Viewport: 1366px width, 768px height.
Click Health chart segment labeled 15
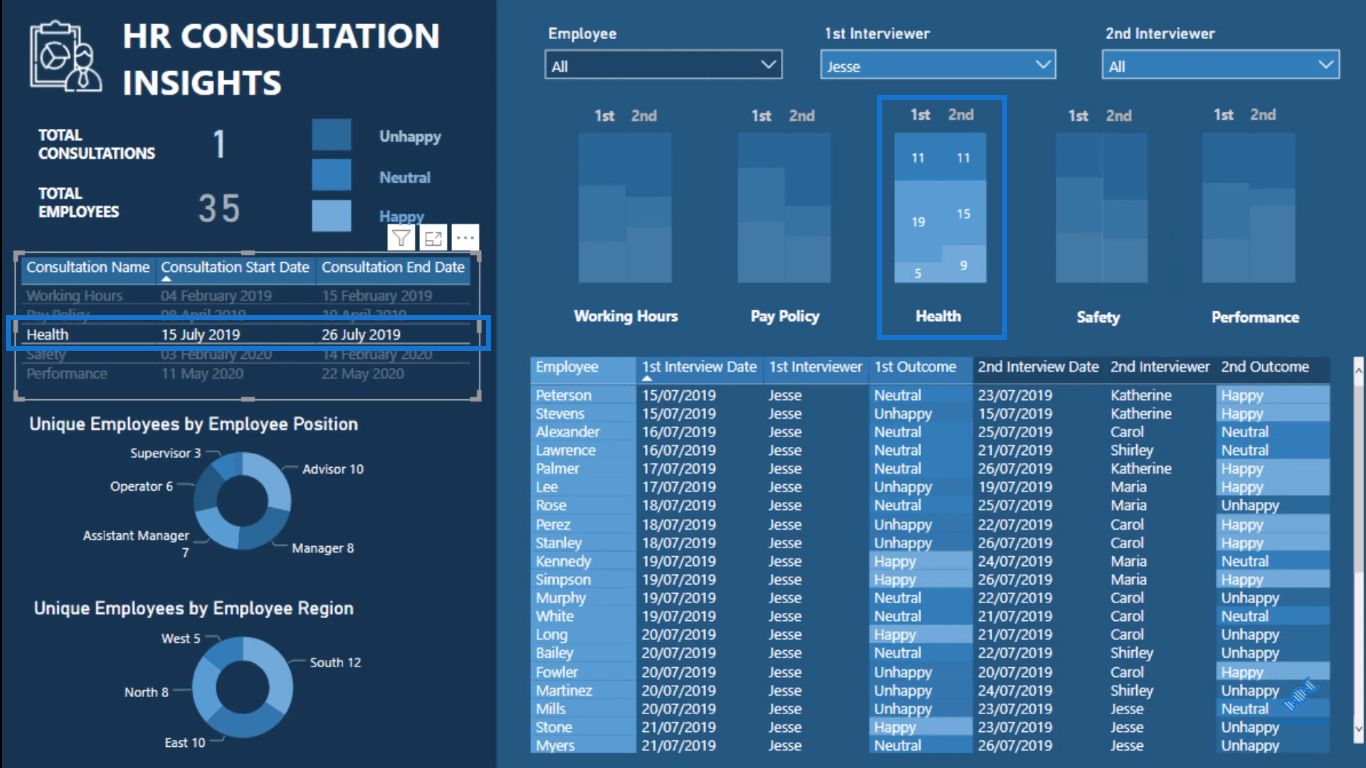(x=963, y=213)
